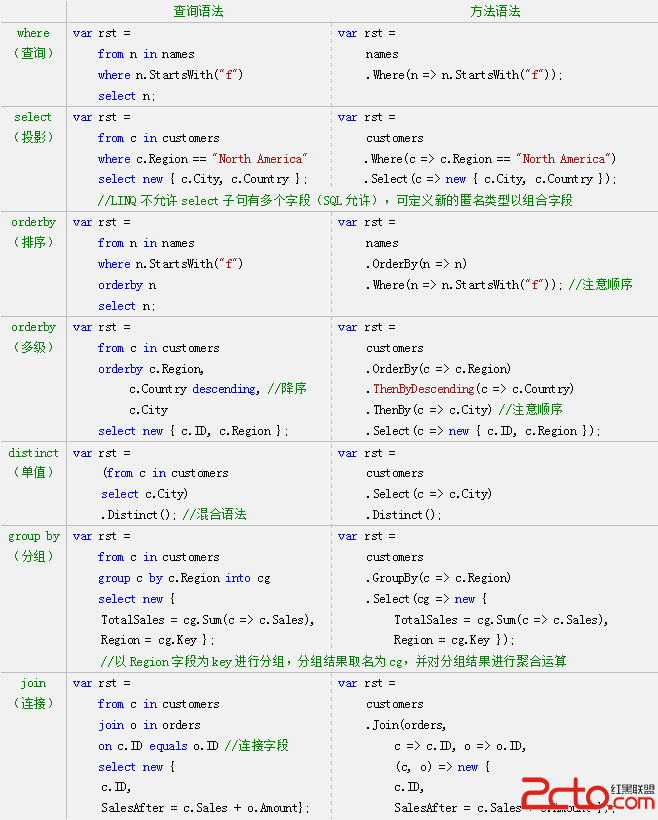Viewport: 658px width, 820px height.
Task: Select the 'where (查询)' row label
Action: (x=33, y=43)
